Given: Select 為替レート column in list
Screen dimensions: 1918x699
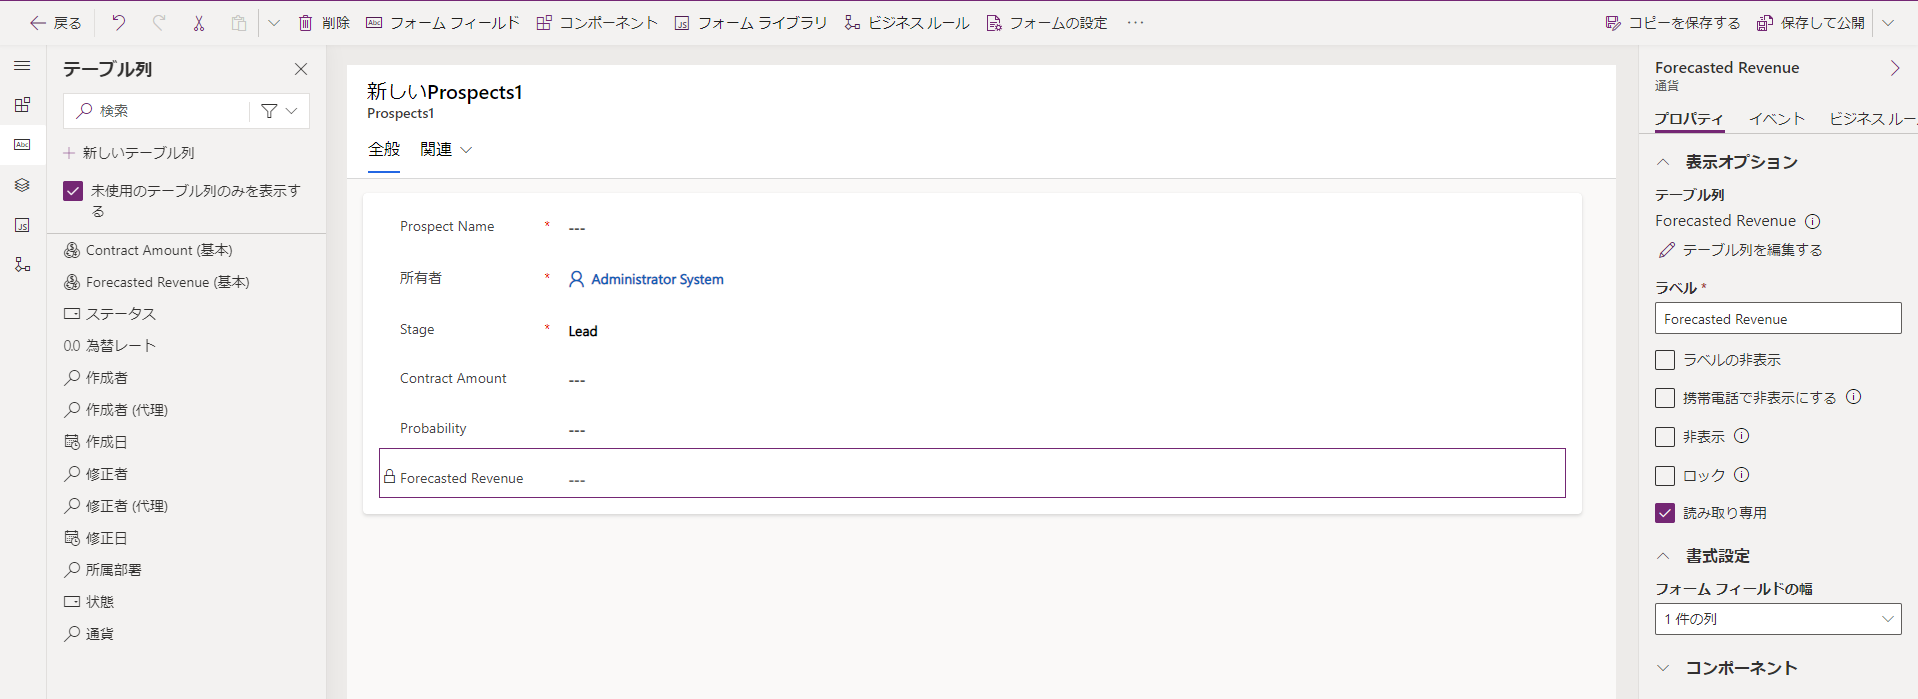Looking at the screenshot, I should pos(110,346).
